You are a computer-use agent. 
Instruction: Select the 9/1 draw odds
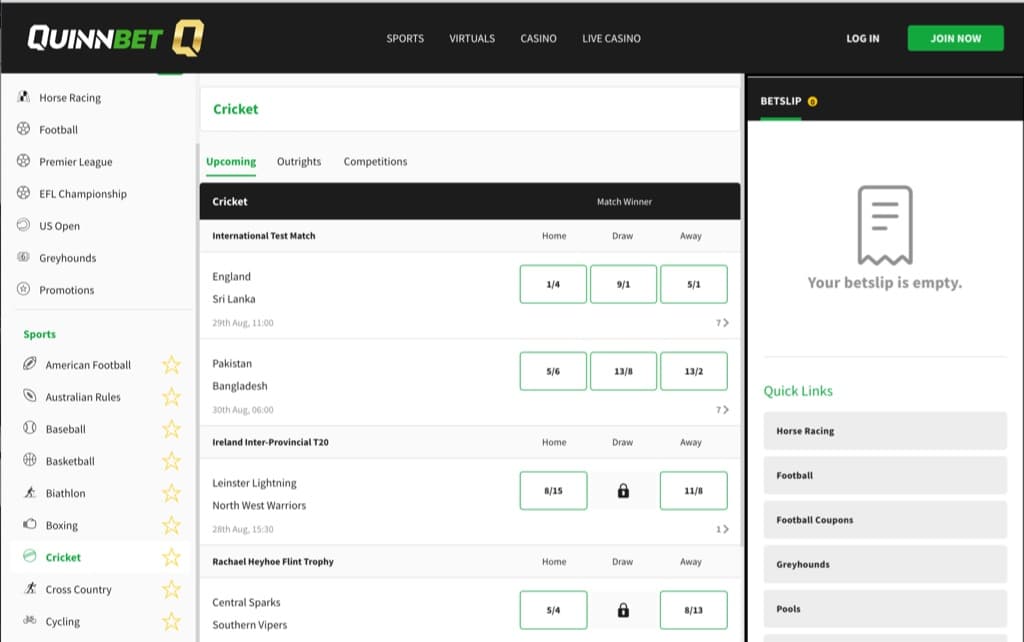(x=623, y=284)
